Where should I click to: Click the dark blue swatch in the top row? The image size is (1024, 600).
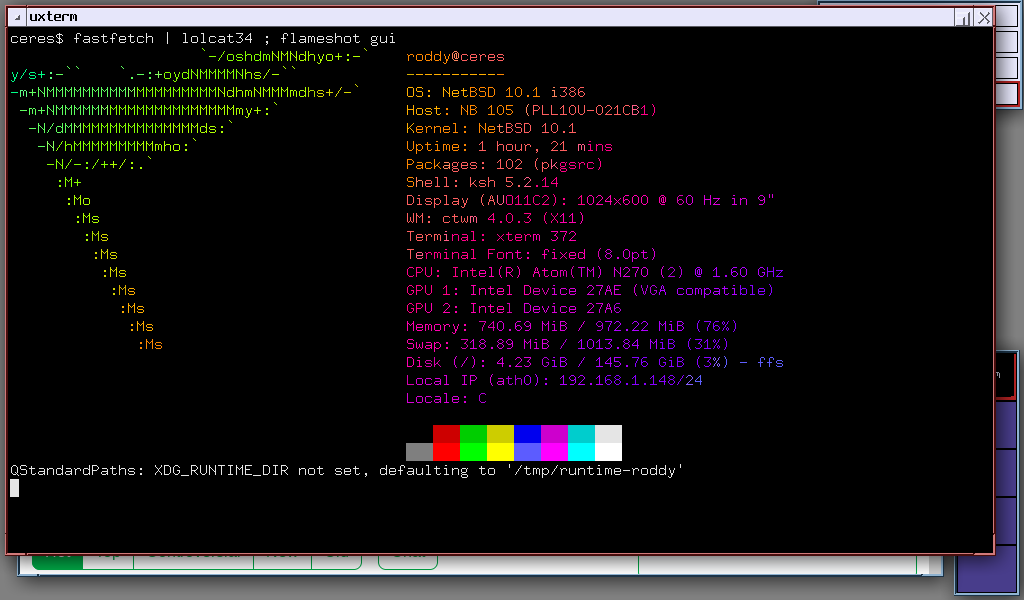527,434
